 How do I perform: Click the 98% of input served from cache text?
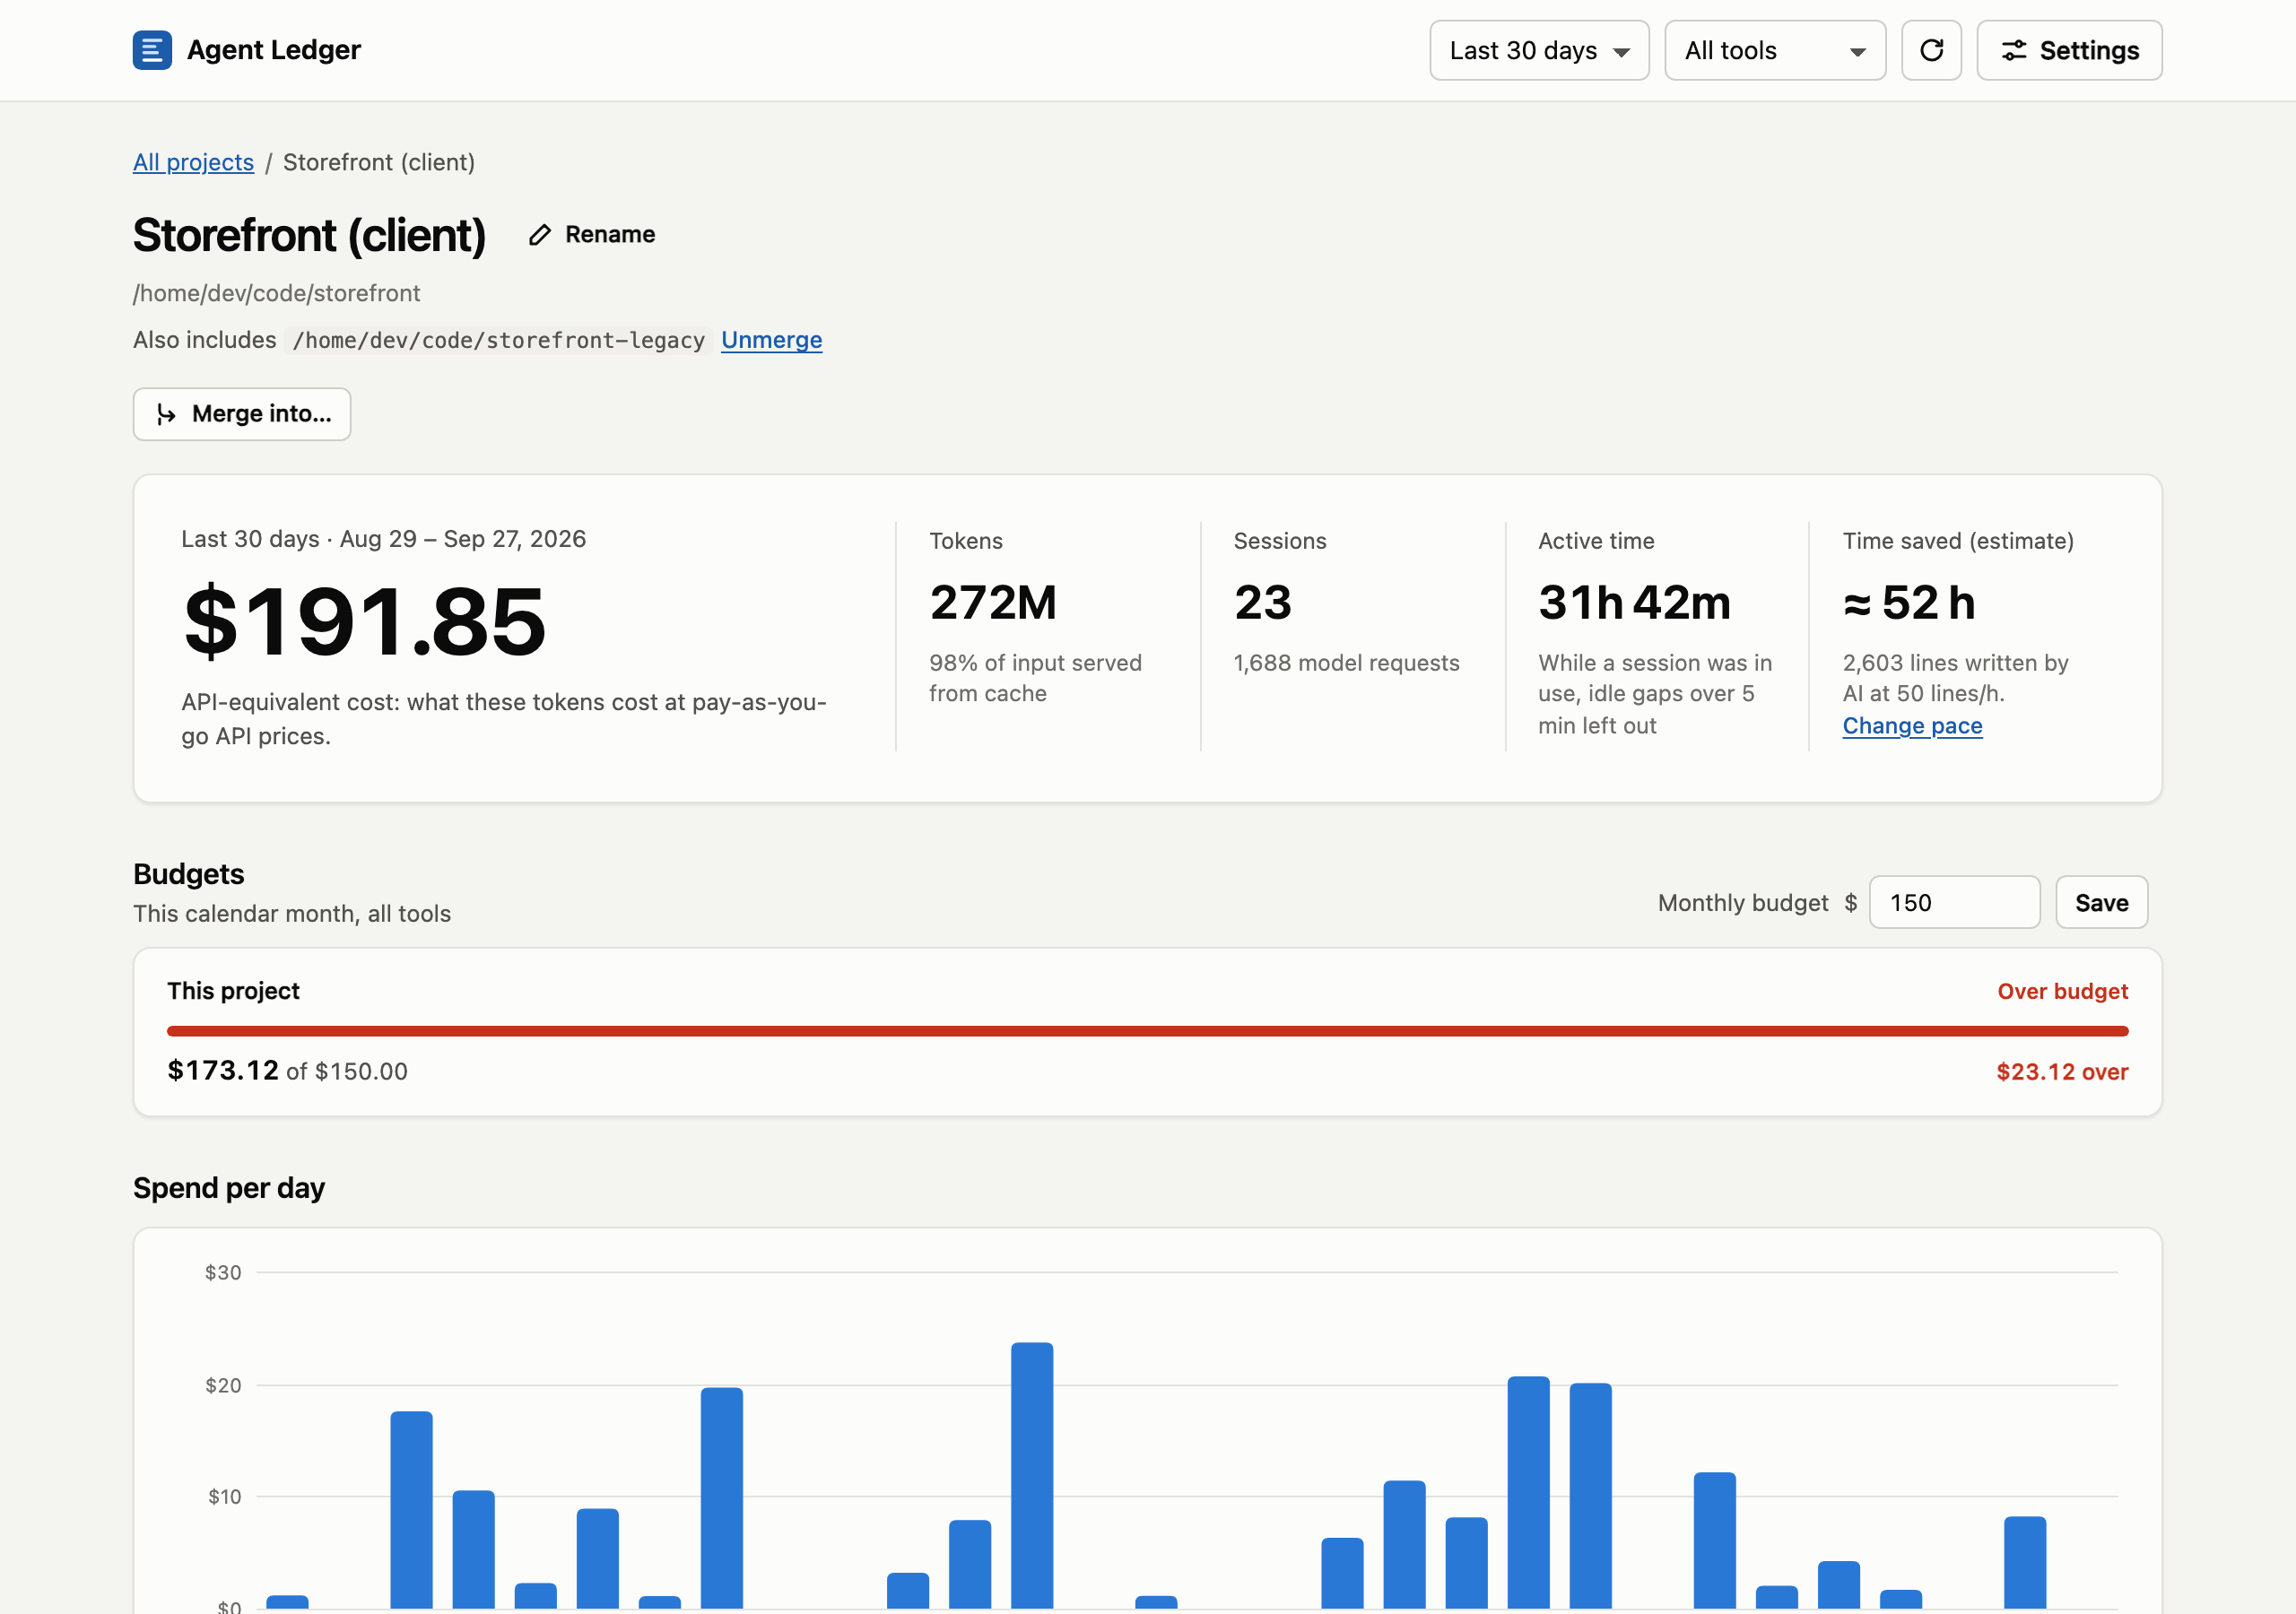pyautogui.click(x=1035, y=678)
